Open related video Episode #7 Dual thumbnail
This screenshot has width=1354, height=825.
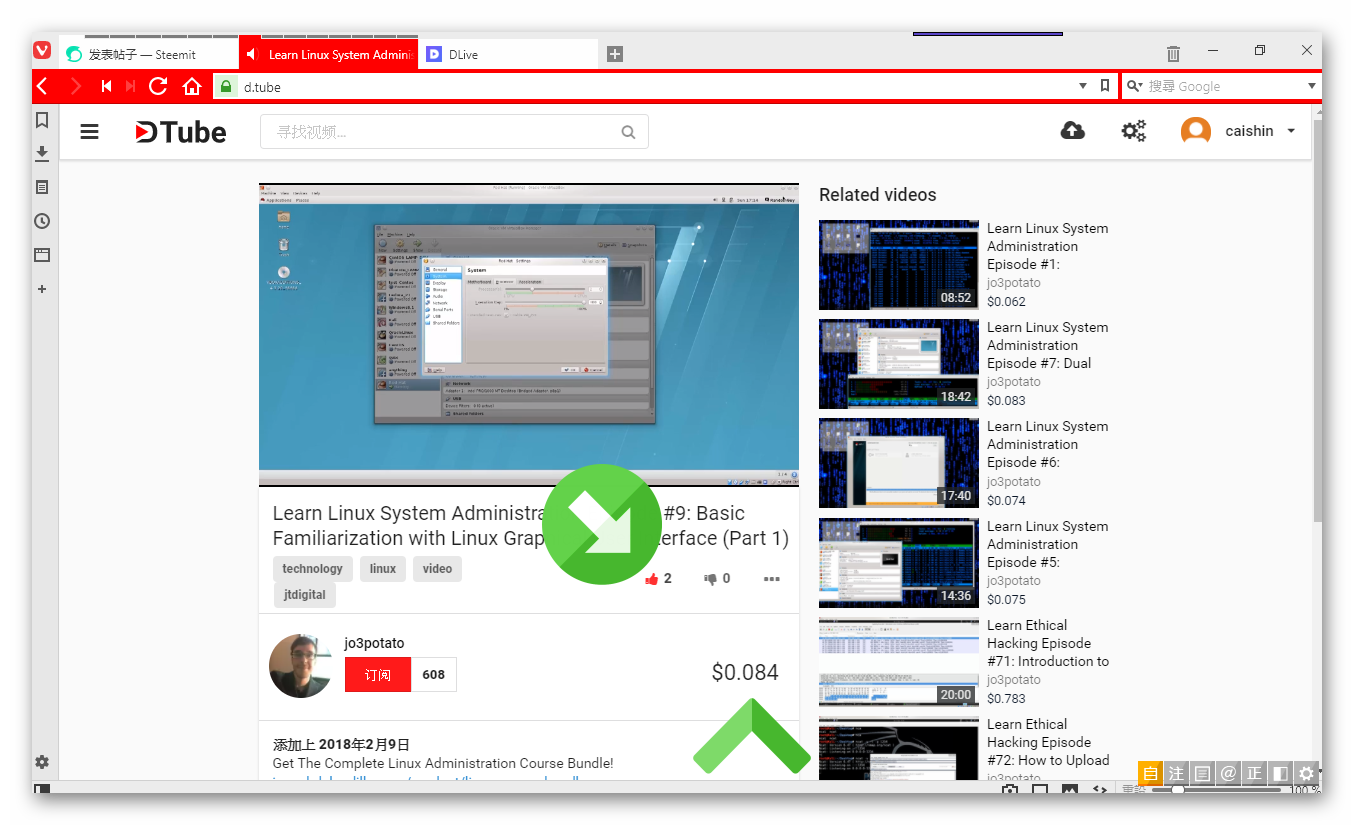point(899,364)
